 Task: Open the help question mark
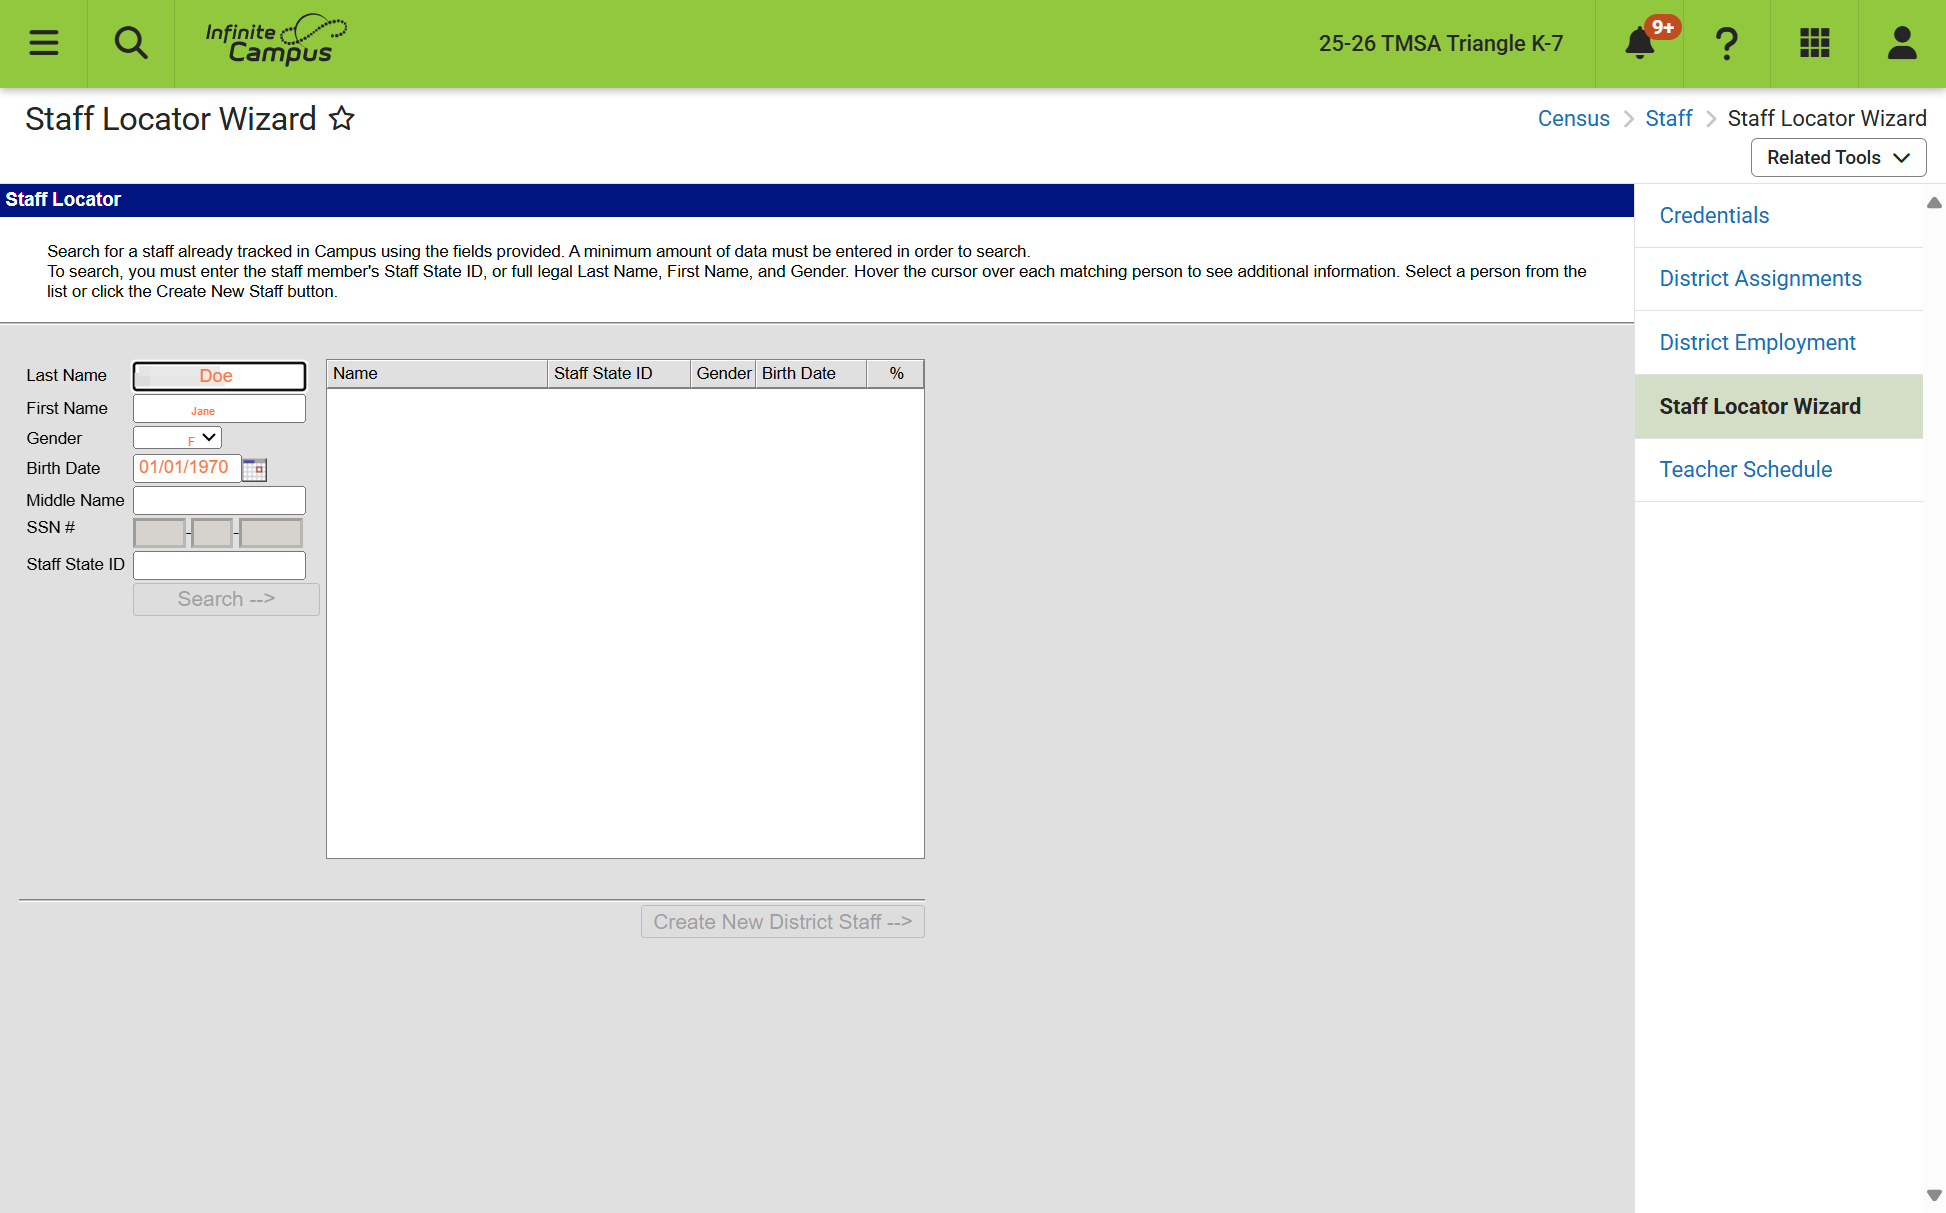[1727, 43]
